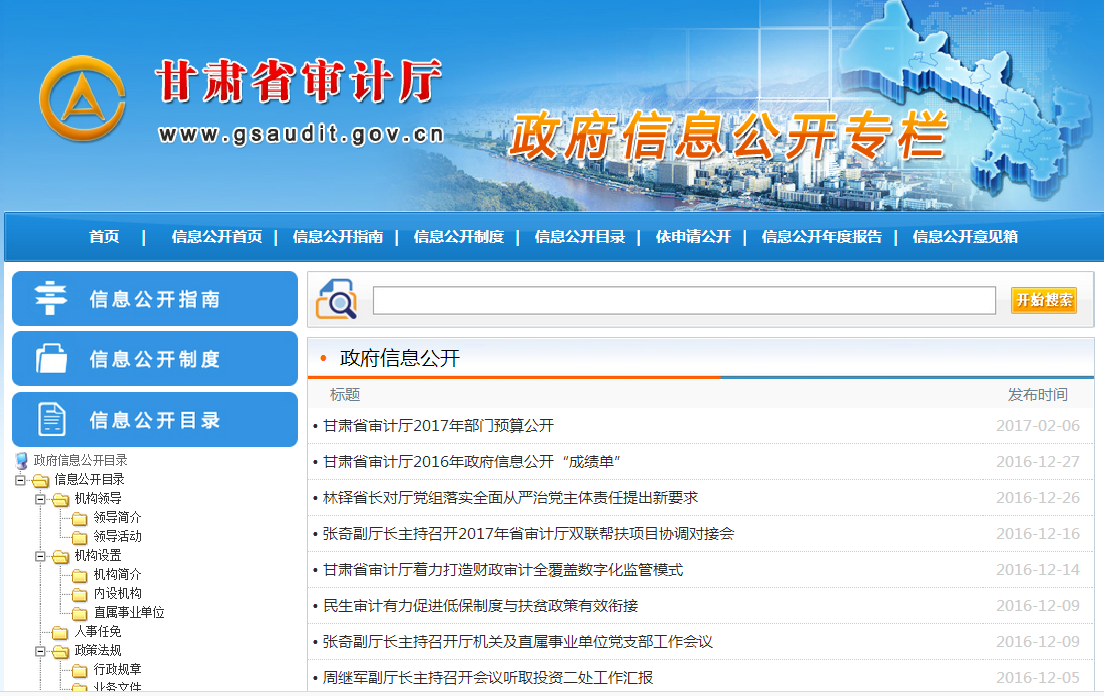Collapse the 政策法规 tree node
Viewport: 1104px width, 696px height.
pos(40,651)
